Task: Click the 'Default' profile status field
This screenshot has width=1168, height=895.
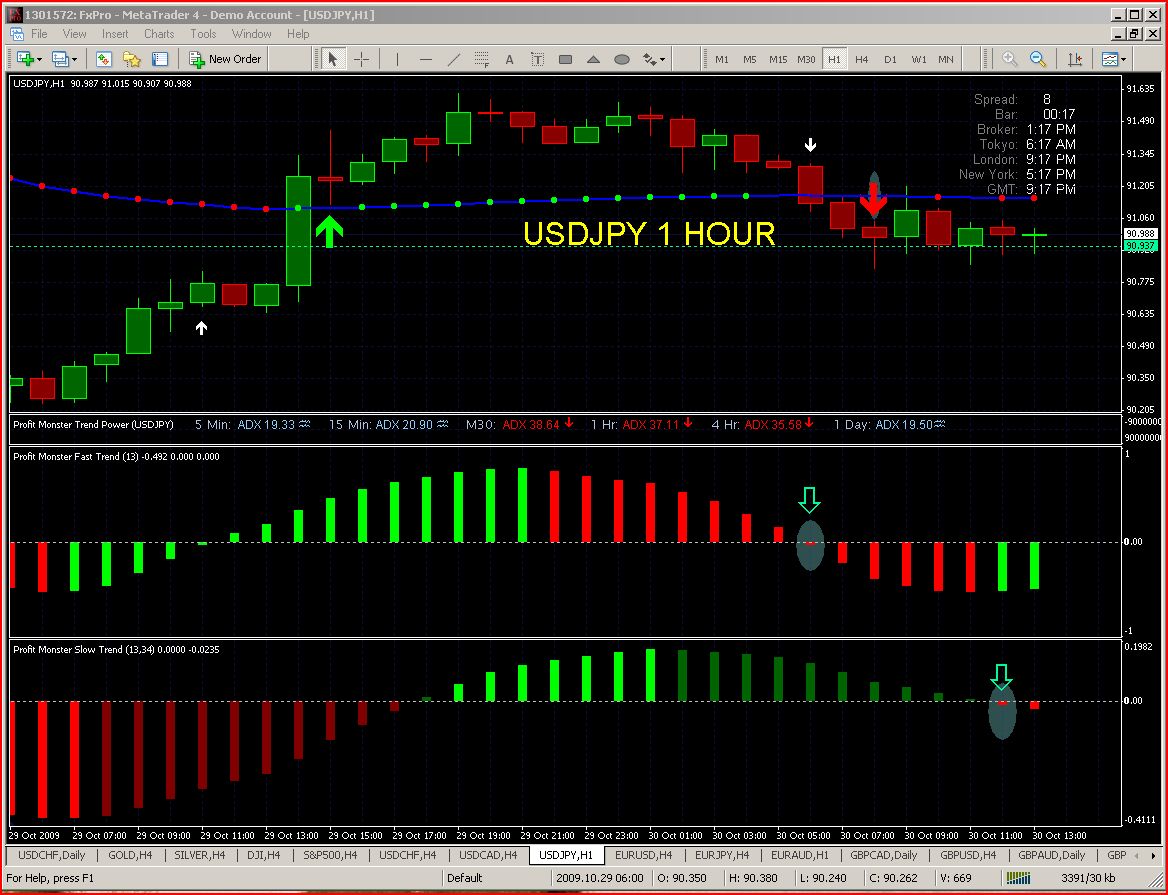Action: 495,878
